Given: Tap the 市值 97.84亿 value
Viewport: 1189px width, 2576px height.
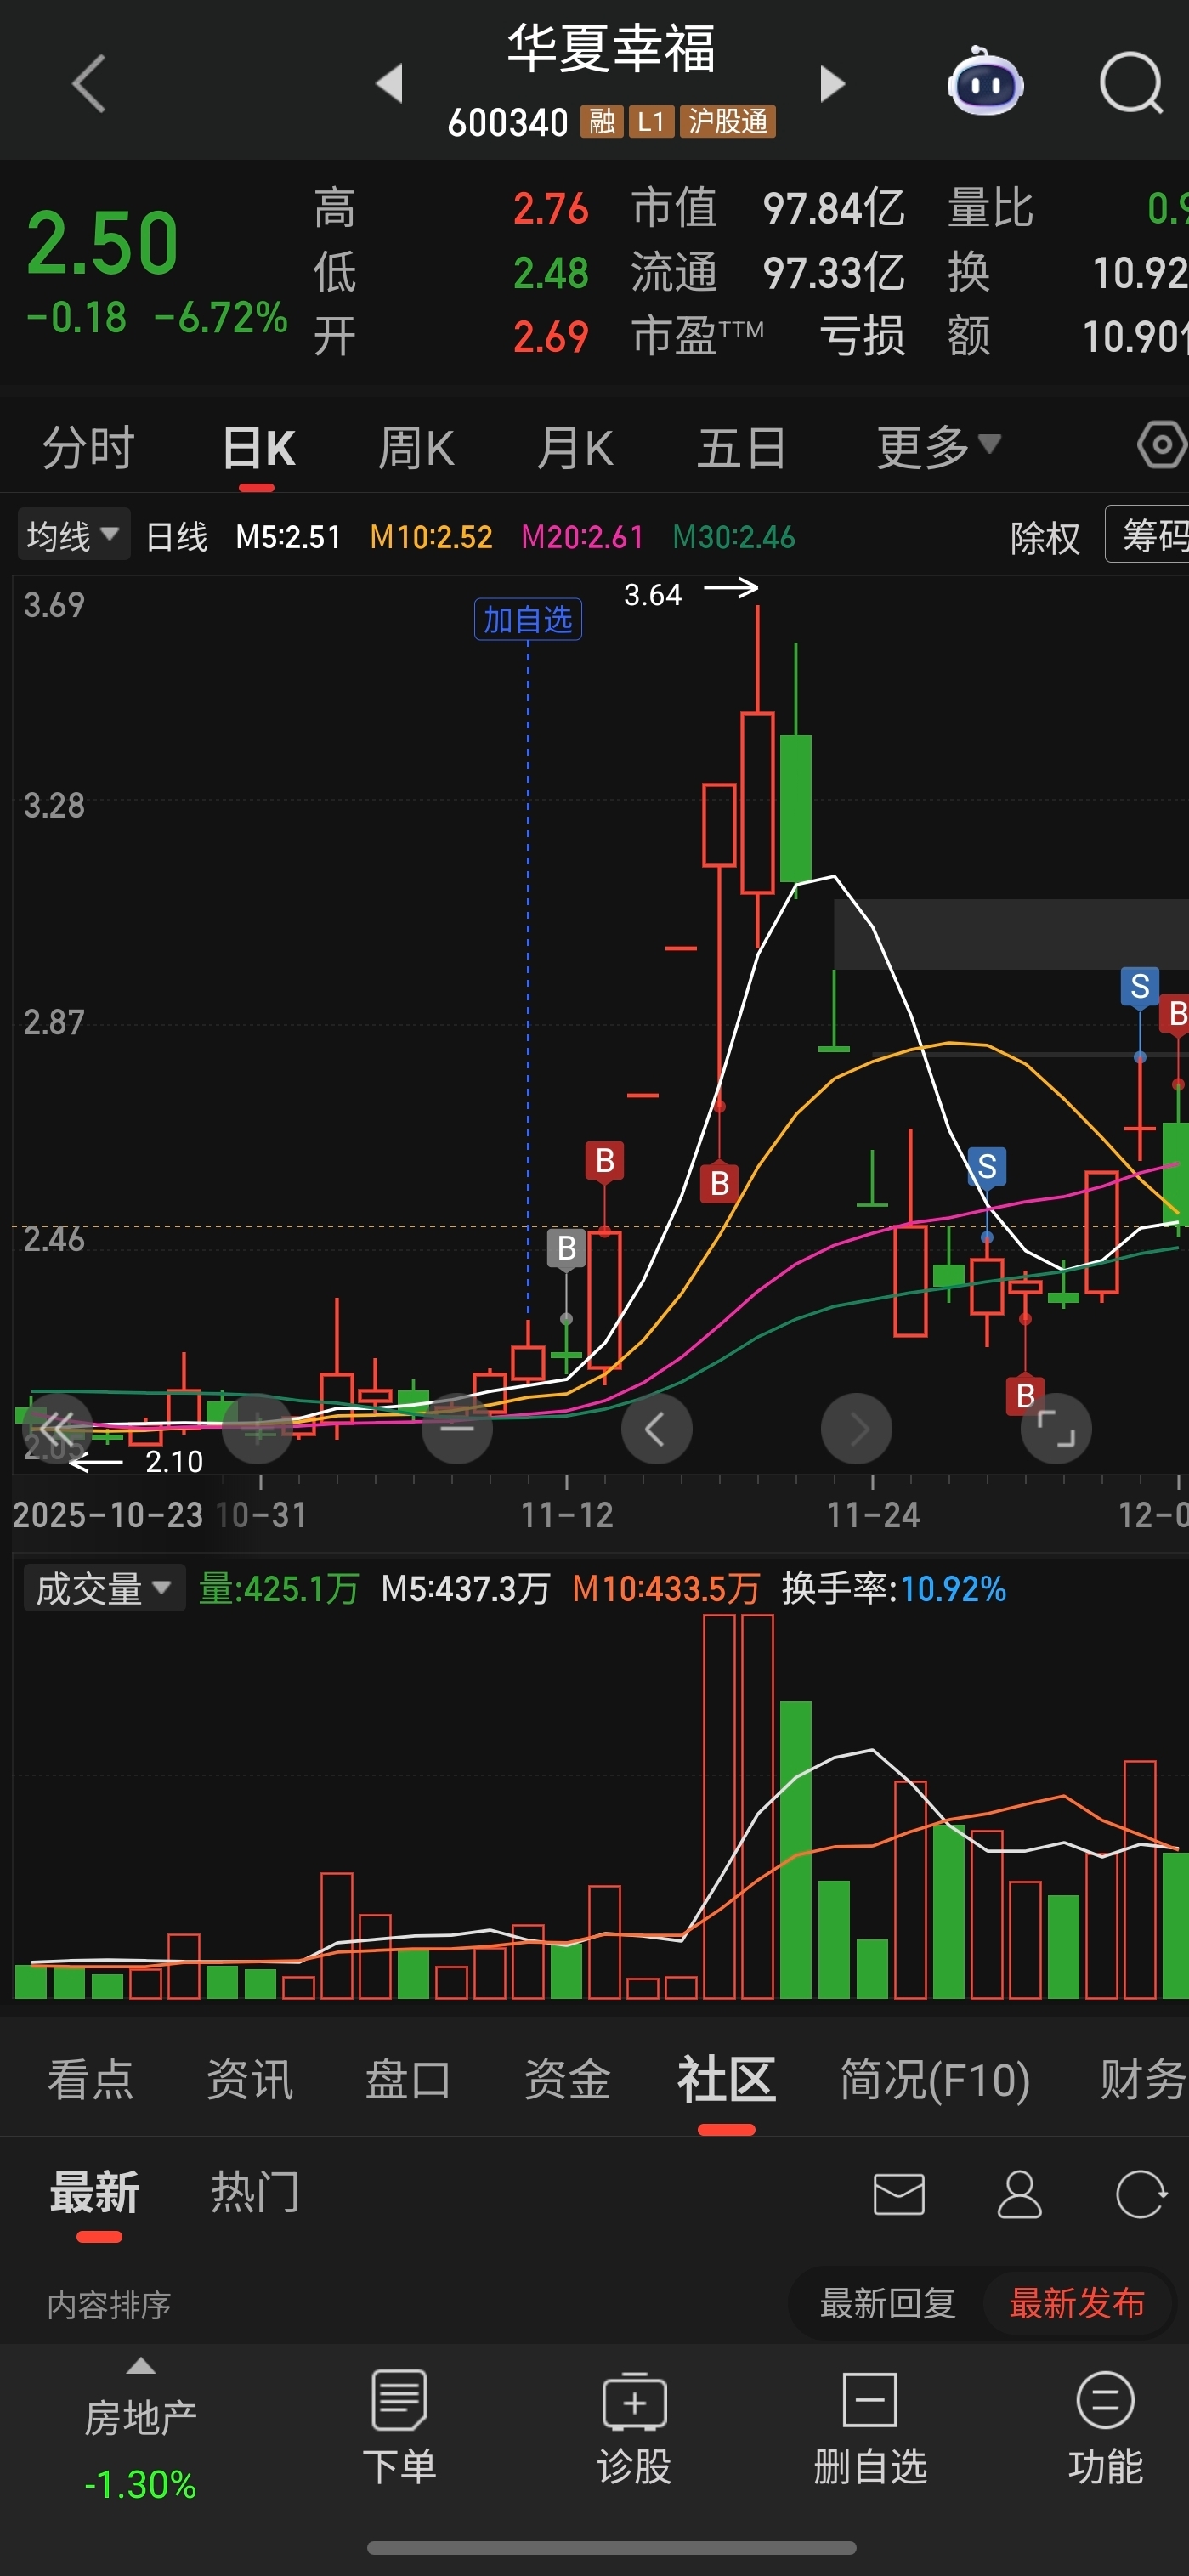Looking at the screenshot, I should 834,209.
